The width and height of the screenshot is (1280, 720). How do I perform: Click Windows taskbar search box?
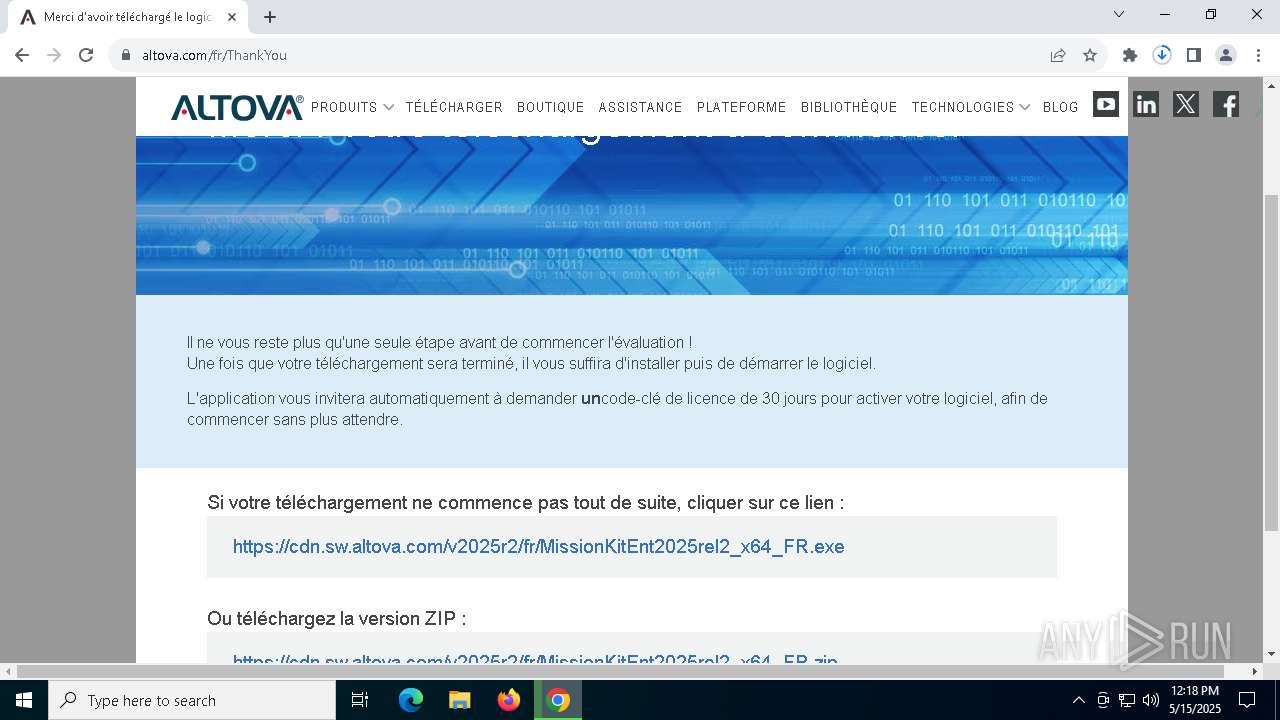[x=192, y=700]
